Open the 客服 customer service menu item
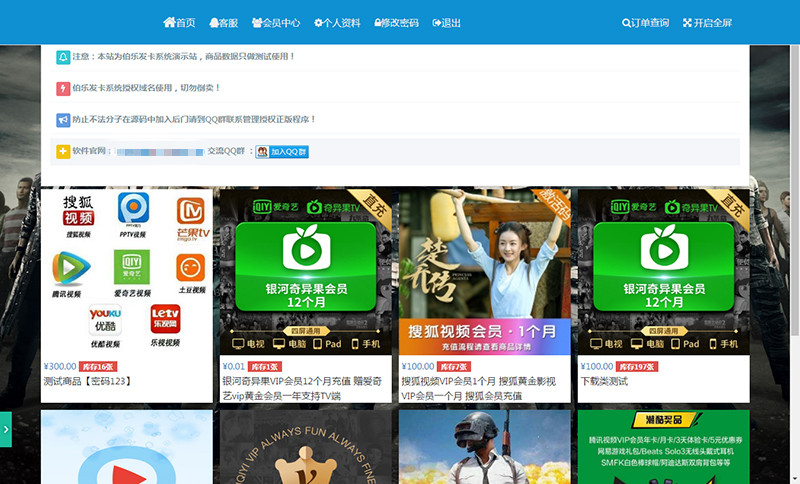 coord(223,23)
